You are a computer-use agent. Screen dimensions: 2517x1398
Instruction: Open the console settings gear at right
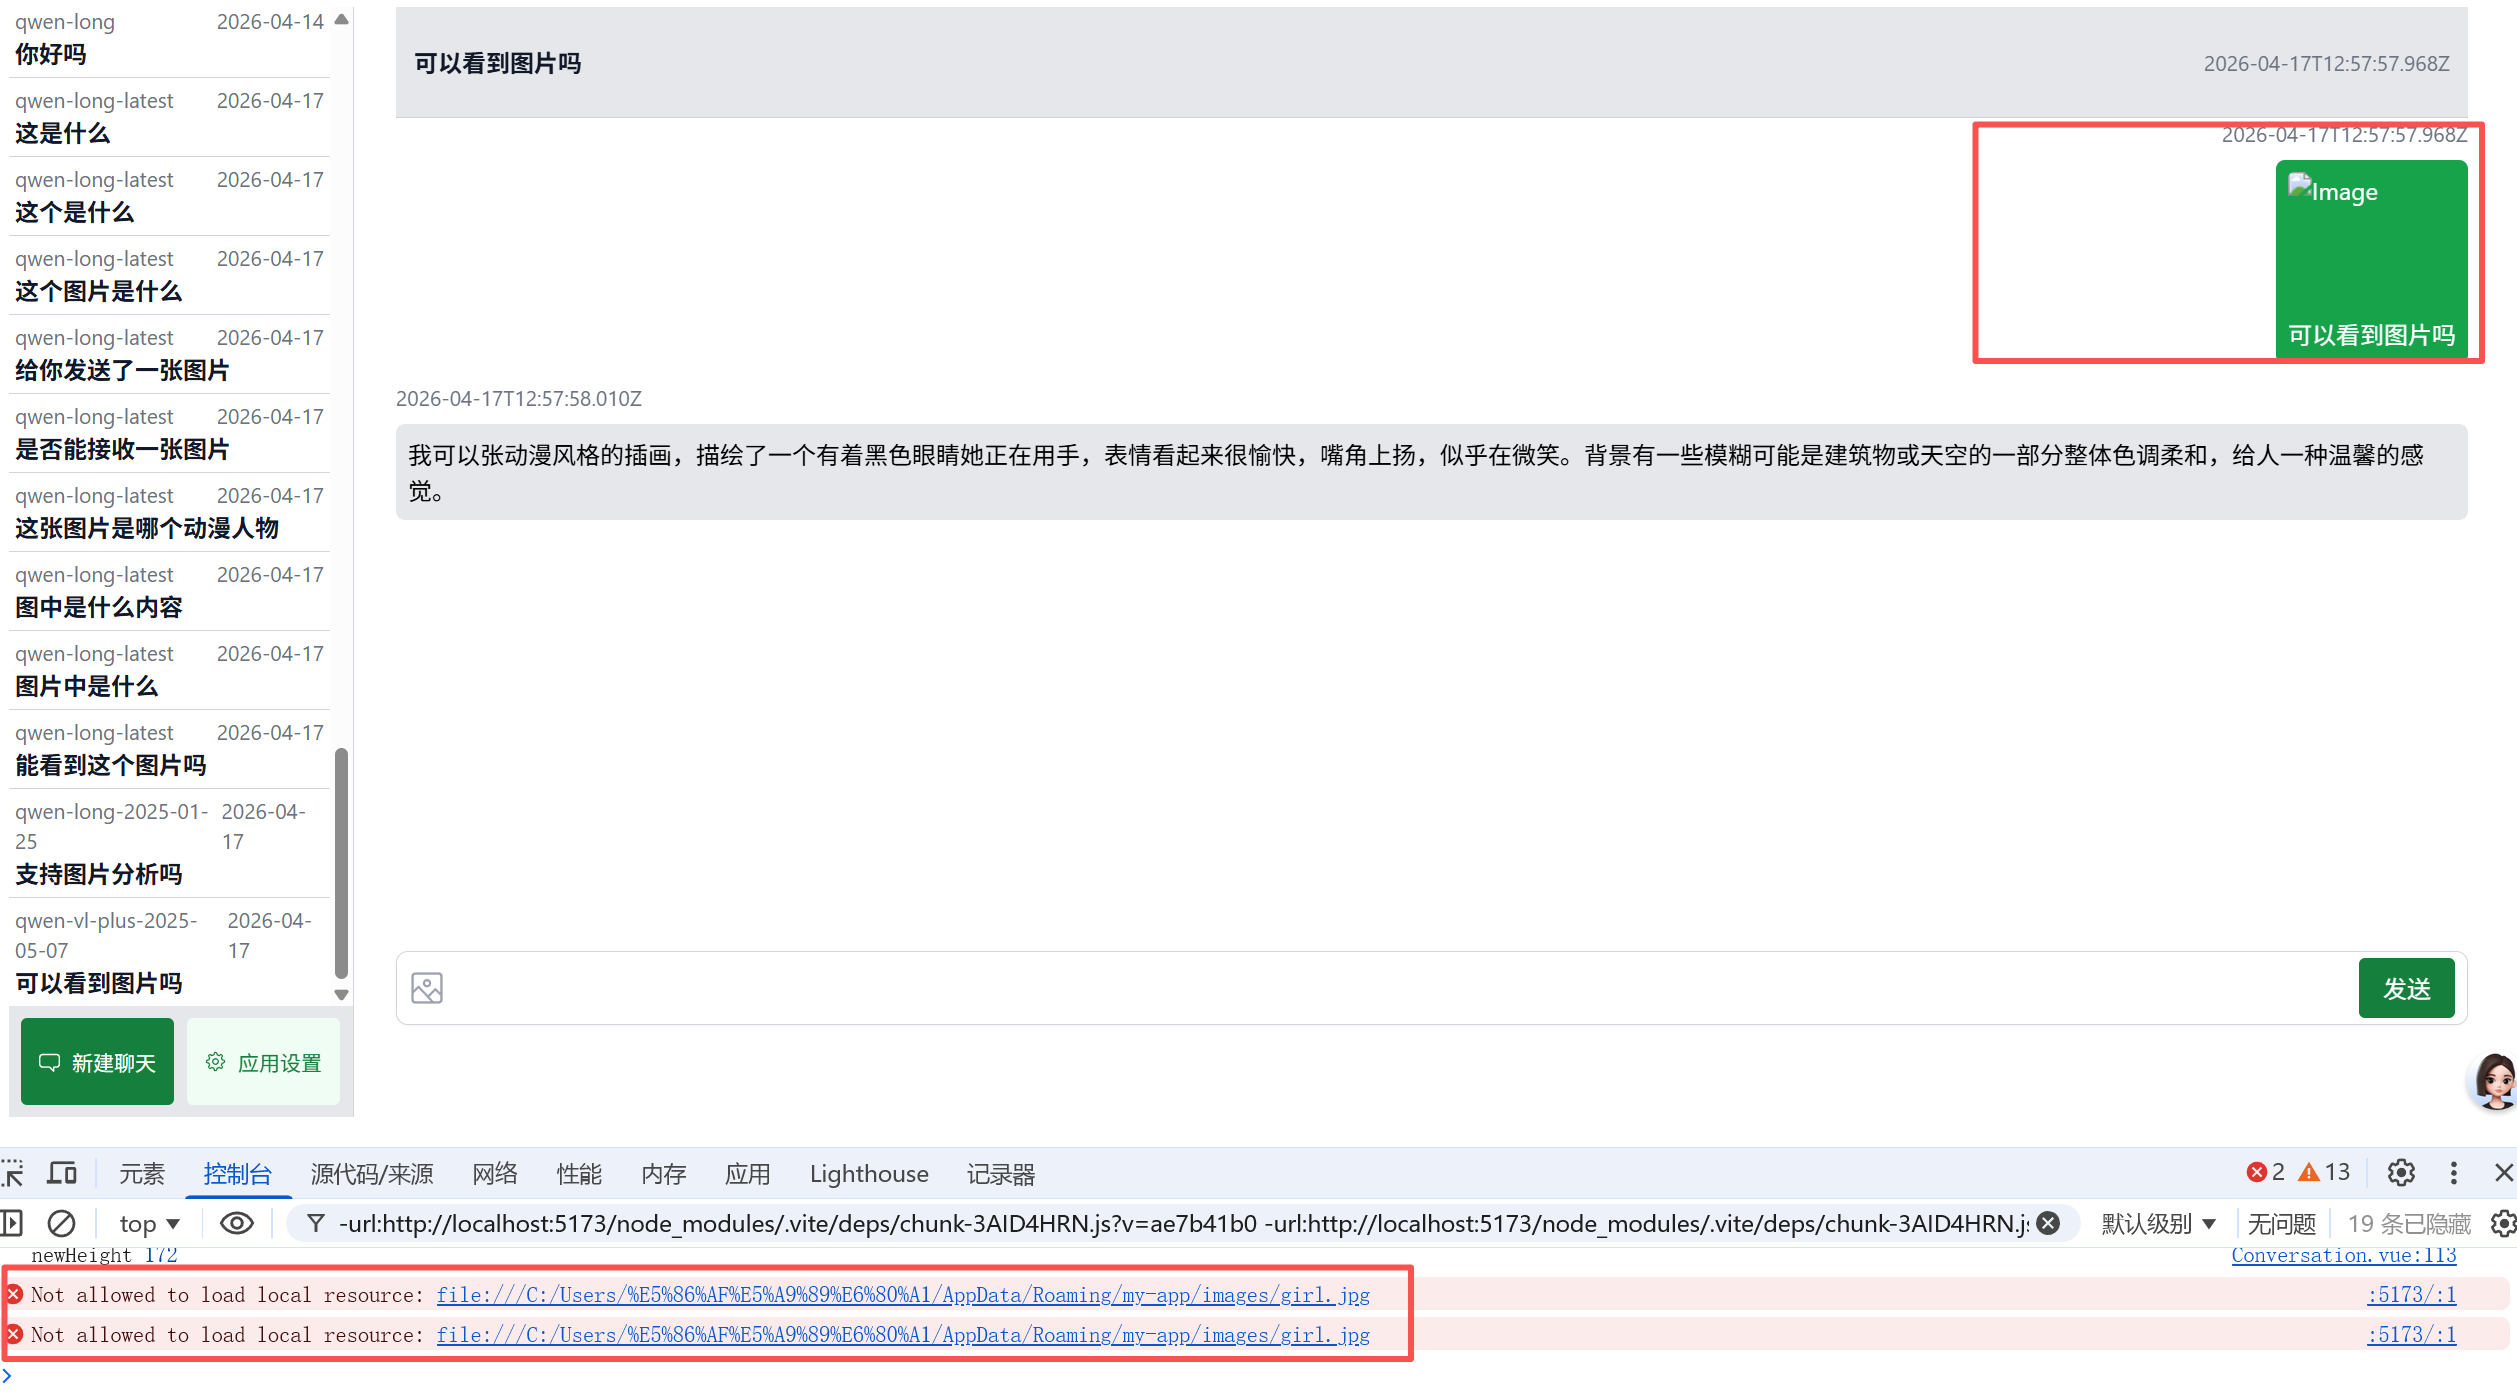[2502, 1223]
